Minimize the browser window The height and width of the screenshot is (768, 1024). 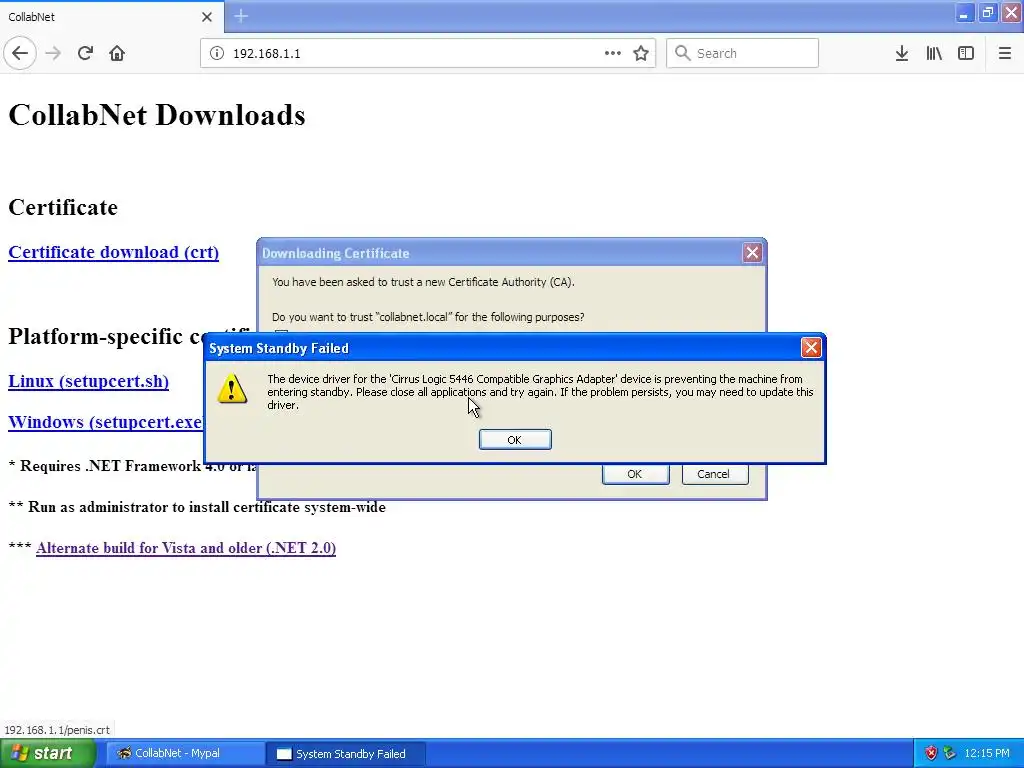point(963,14)
